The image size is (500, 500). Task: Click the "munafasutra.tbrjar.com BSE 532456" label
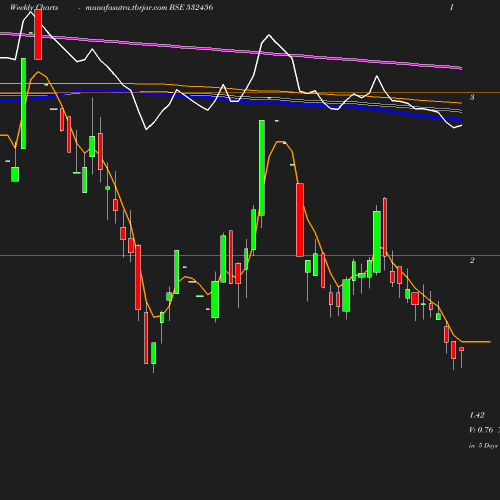pyautogui.click(x=149, y=7)
